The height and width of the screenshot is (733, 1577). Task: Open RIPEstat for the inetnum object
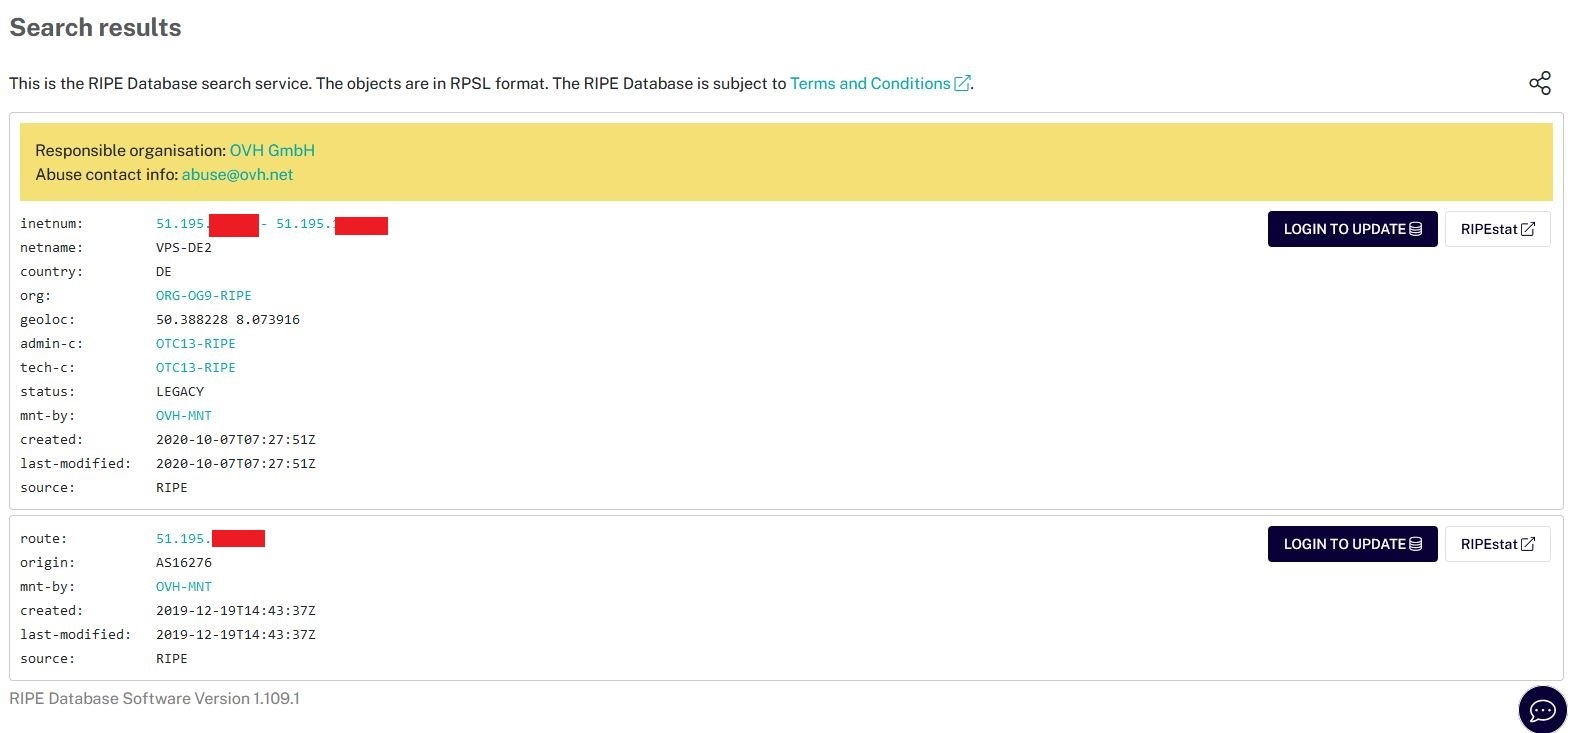1496,229
